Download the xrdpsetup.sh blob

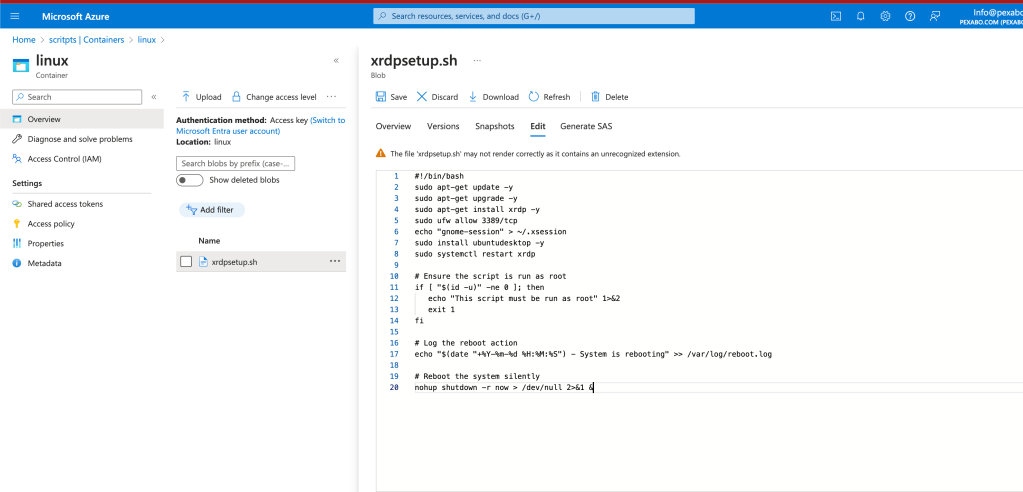(x=493, y=97)
